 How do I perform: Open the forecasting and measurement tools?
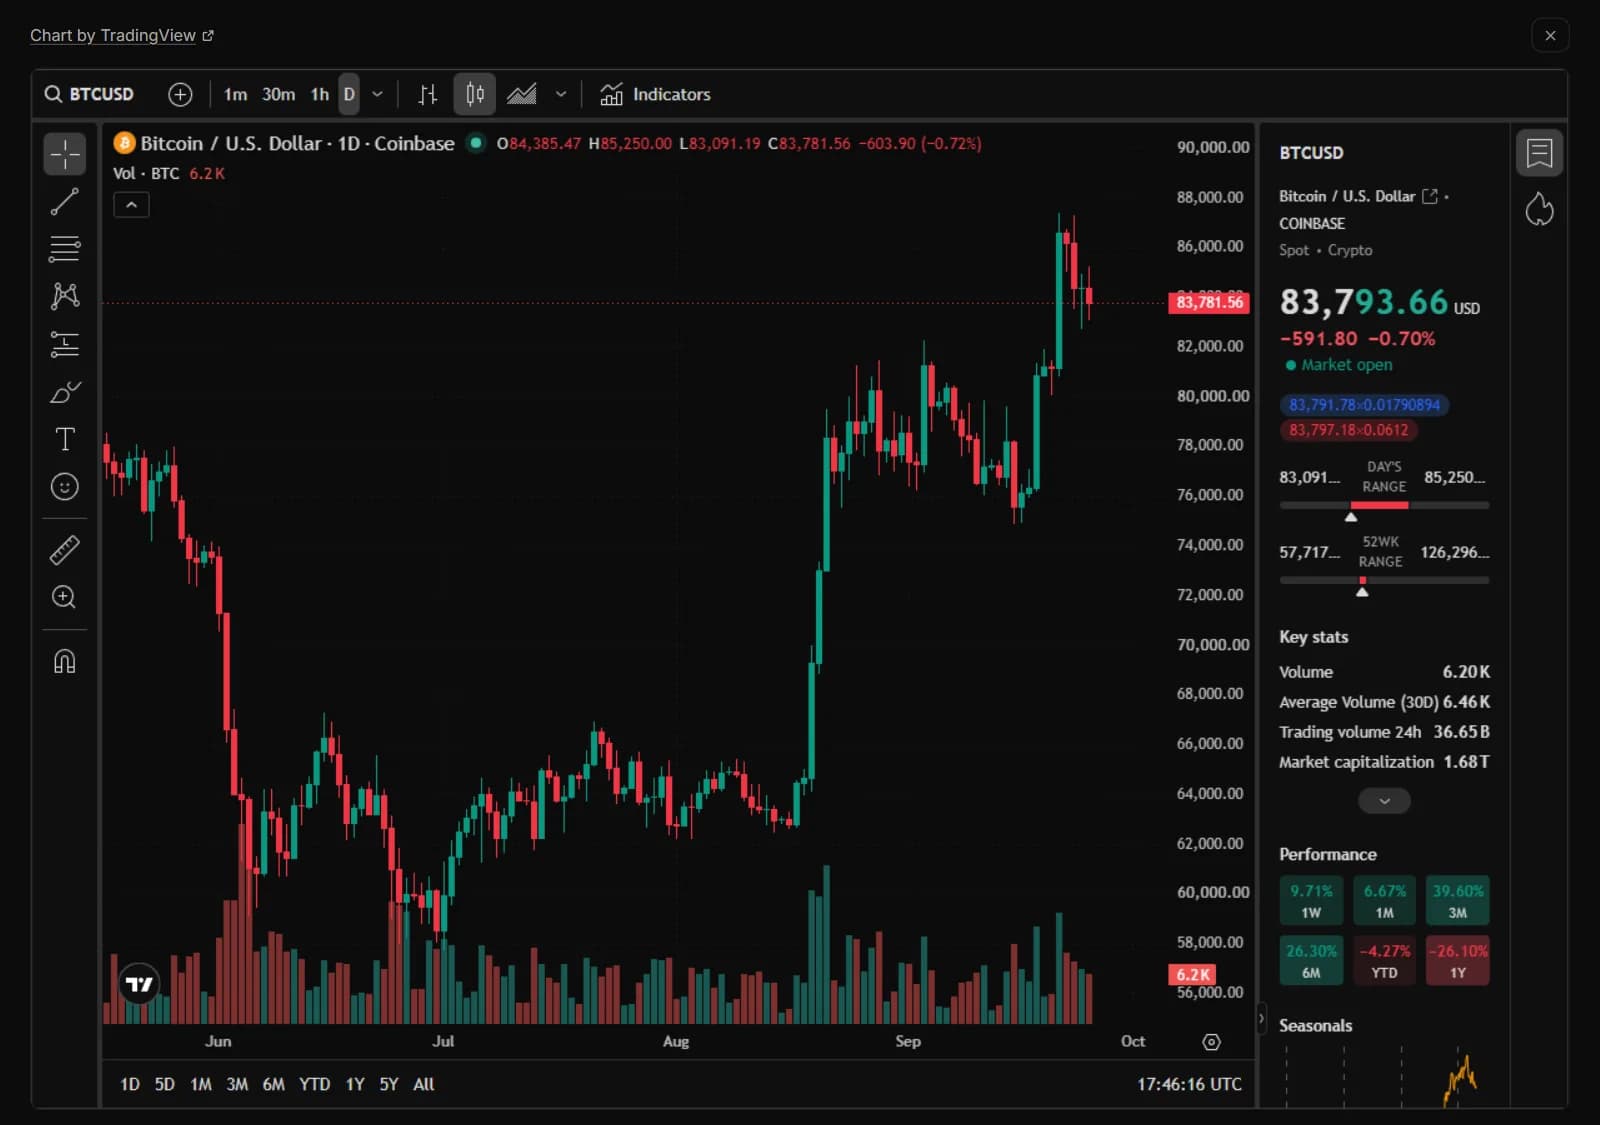click(65, 344)
